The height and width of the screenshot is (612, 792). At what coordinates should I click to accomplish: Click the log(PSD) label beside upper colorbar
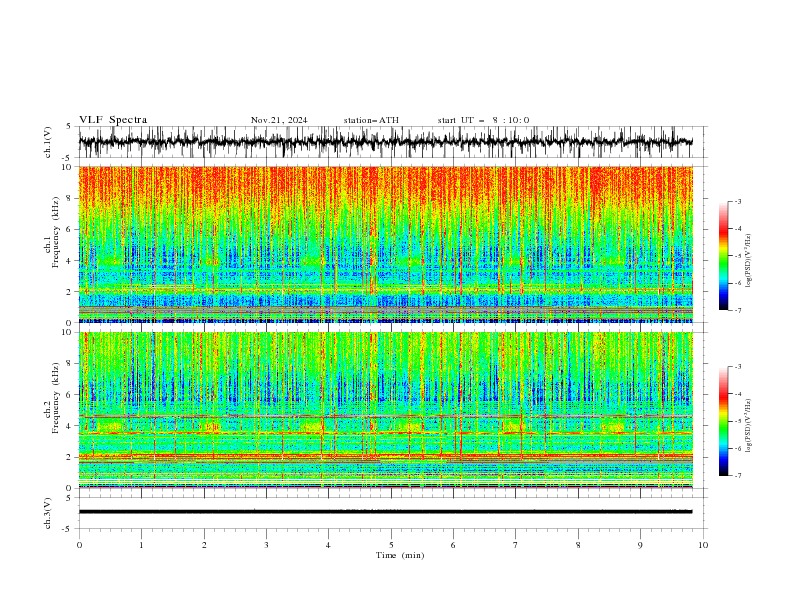tap(748, 261)
